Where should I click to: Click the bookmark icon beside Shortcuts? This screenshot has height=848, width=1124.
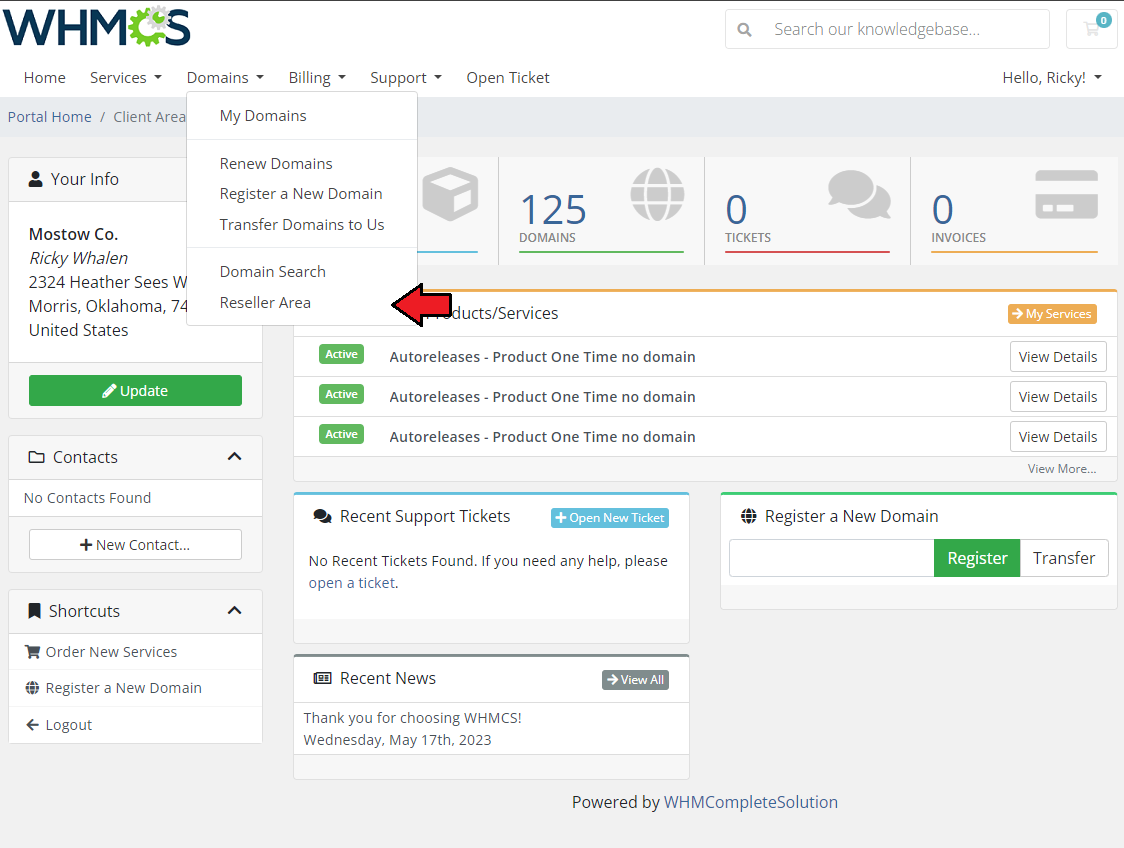click(x=34, y=611)
